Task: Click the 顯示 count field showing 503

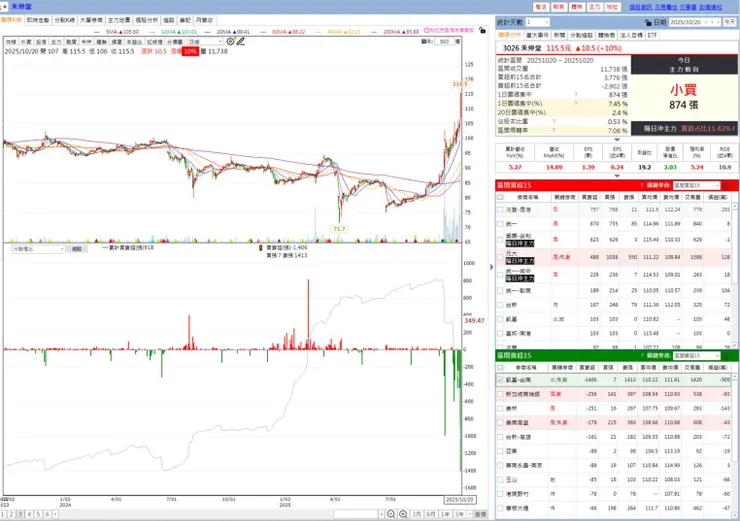Action: point(444,42)
